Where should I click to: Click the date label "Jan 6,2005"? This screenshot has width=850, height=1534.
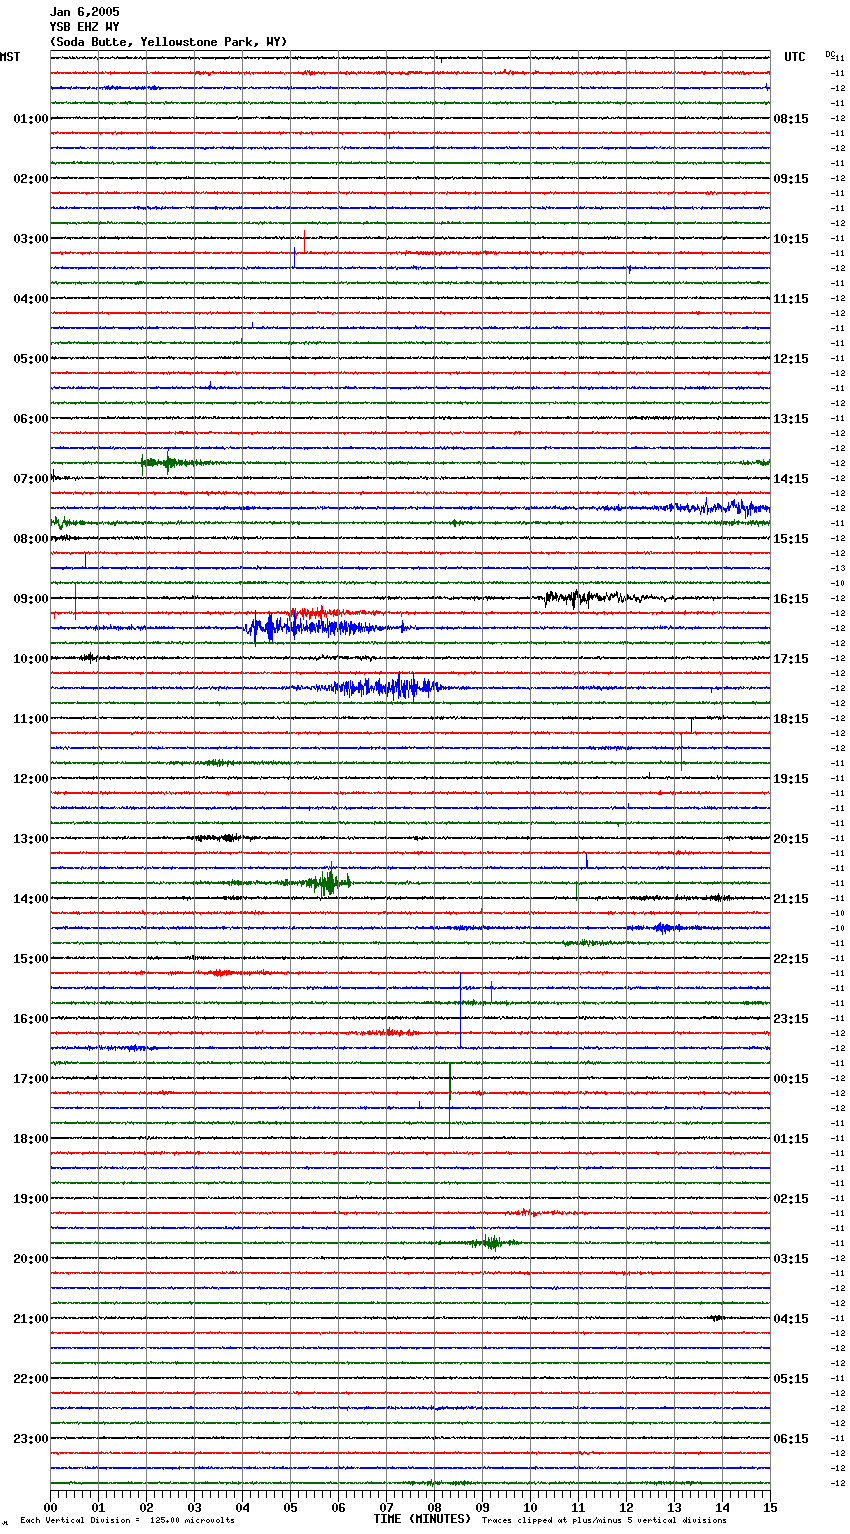pos(84,12)
